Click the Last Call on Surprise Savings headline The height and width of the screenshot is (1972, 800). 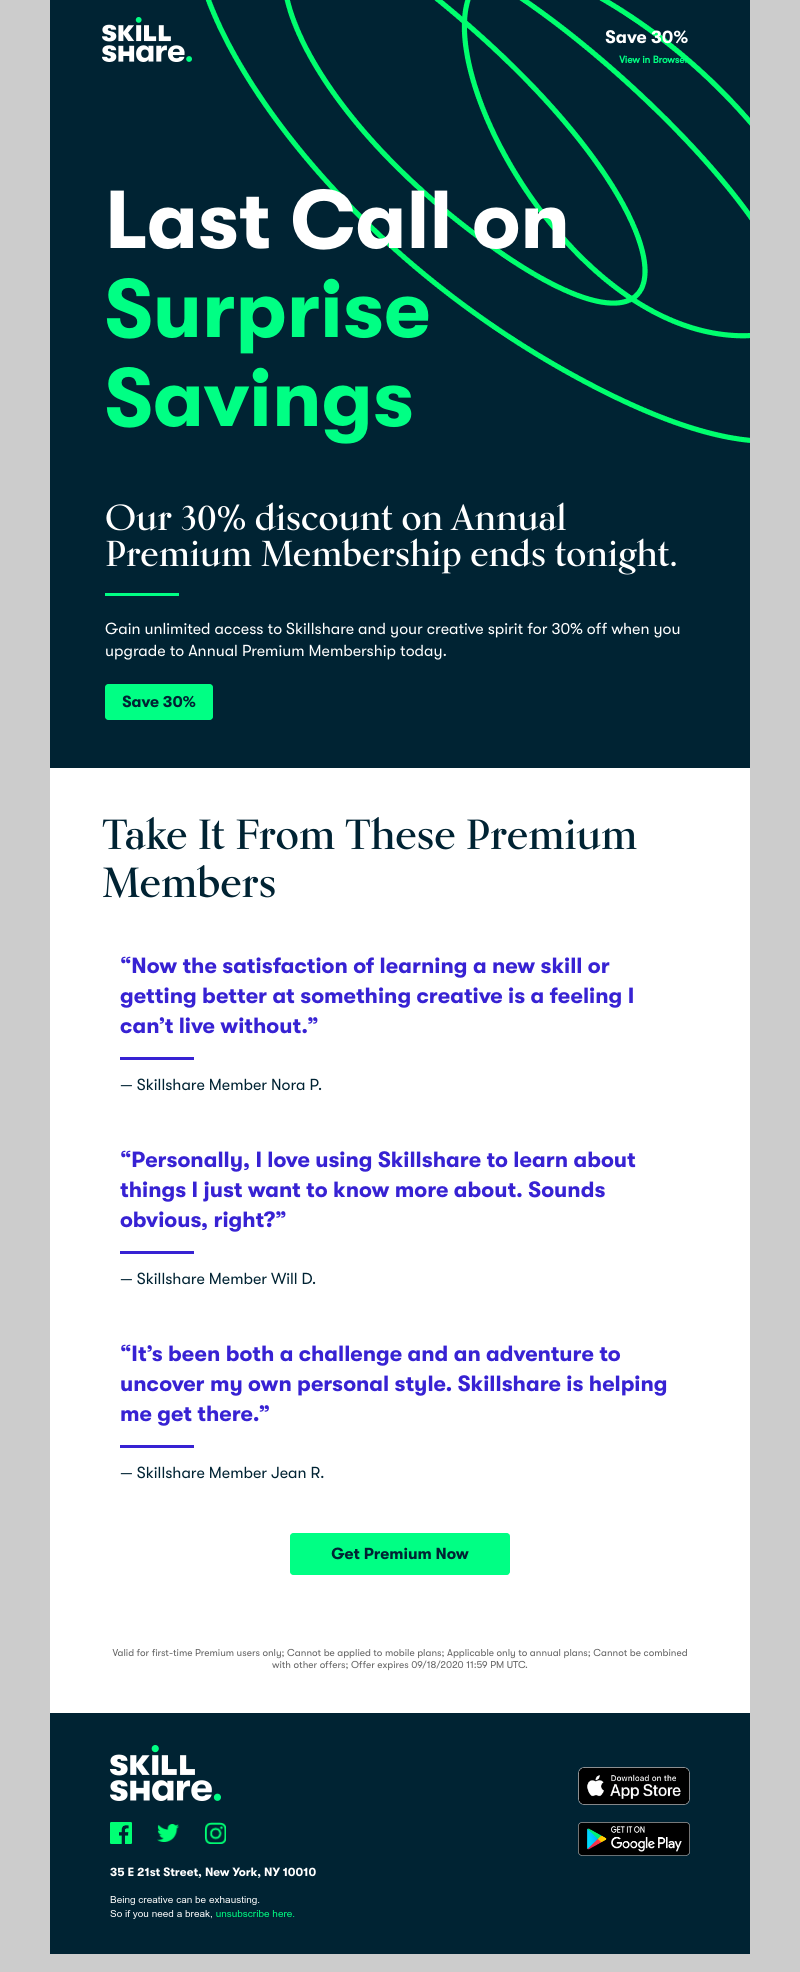tap(336, 310)
